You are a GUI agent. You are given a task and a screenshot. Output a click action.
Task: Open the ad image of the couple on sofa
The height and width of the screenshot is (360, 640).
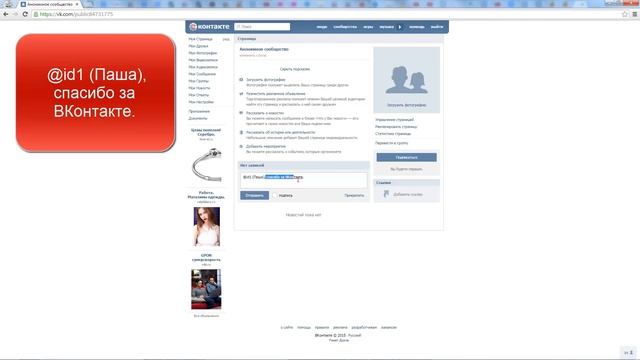207,289
